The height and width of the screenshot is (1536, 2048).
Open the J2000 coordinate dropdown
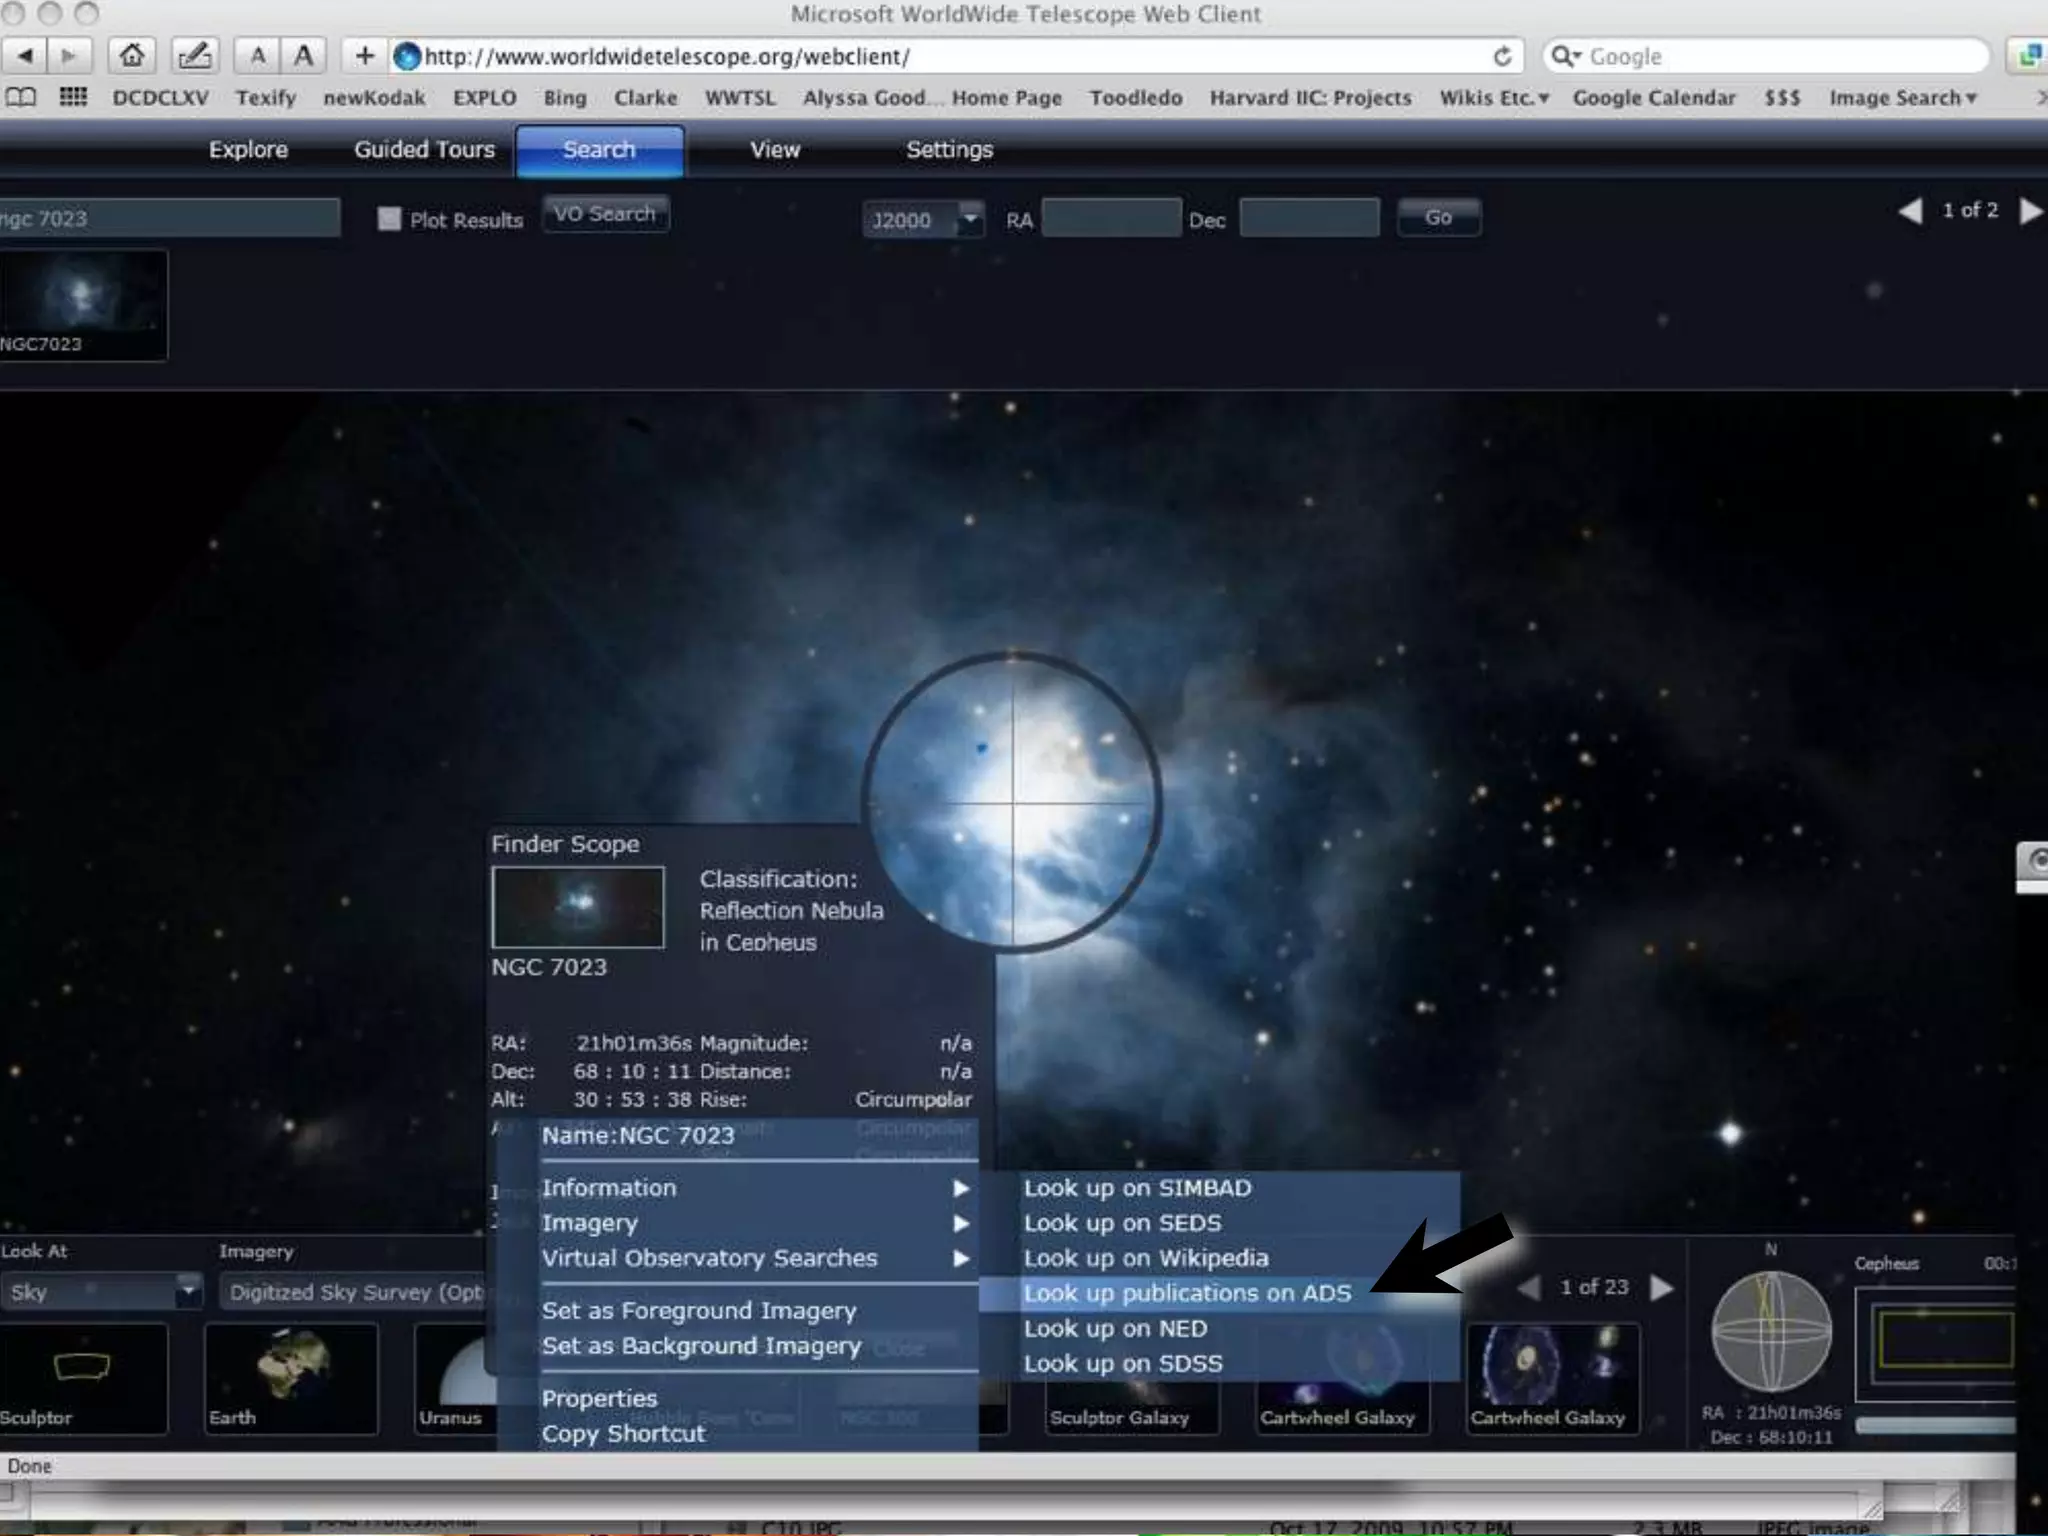coord(969,218)
